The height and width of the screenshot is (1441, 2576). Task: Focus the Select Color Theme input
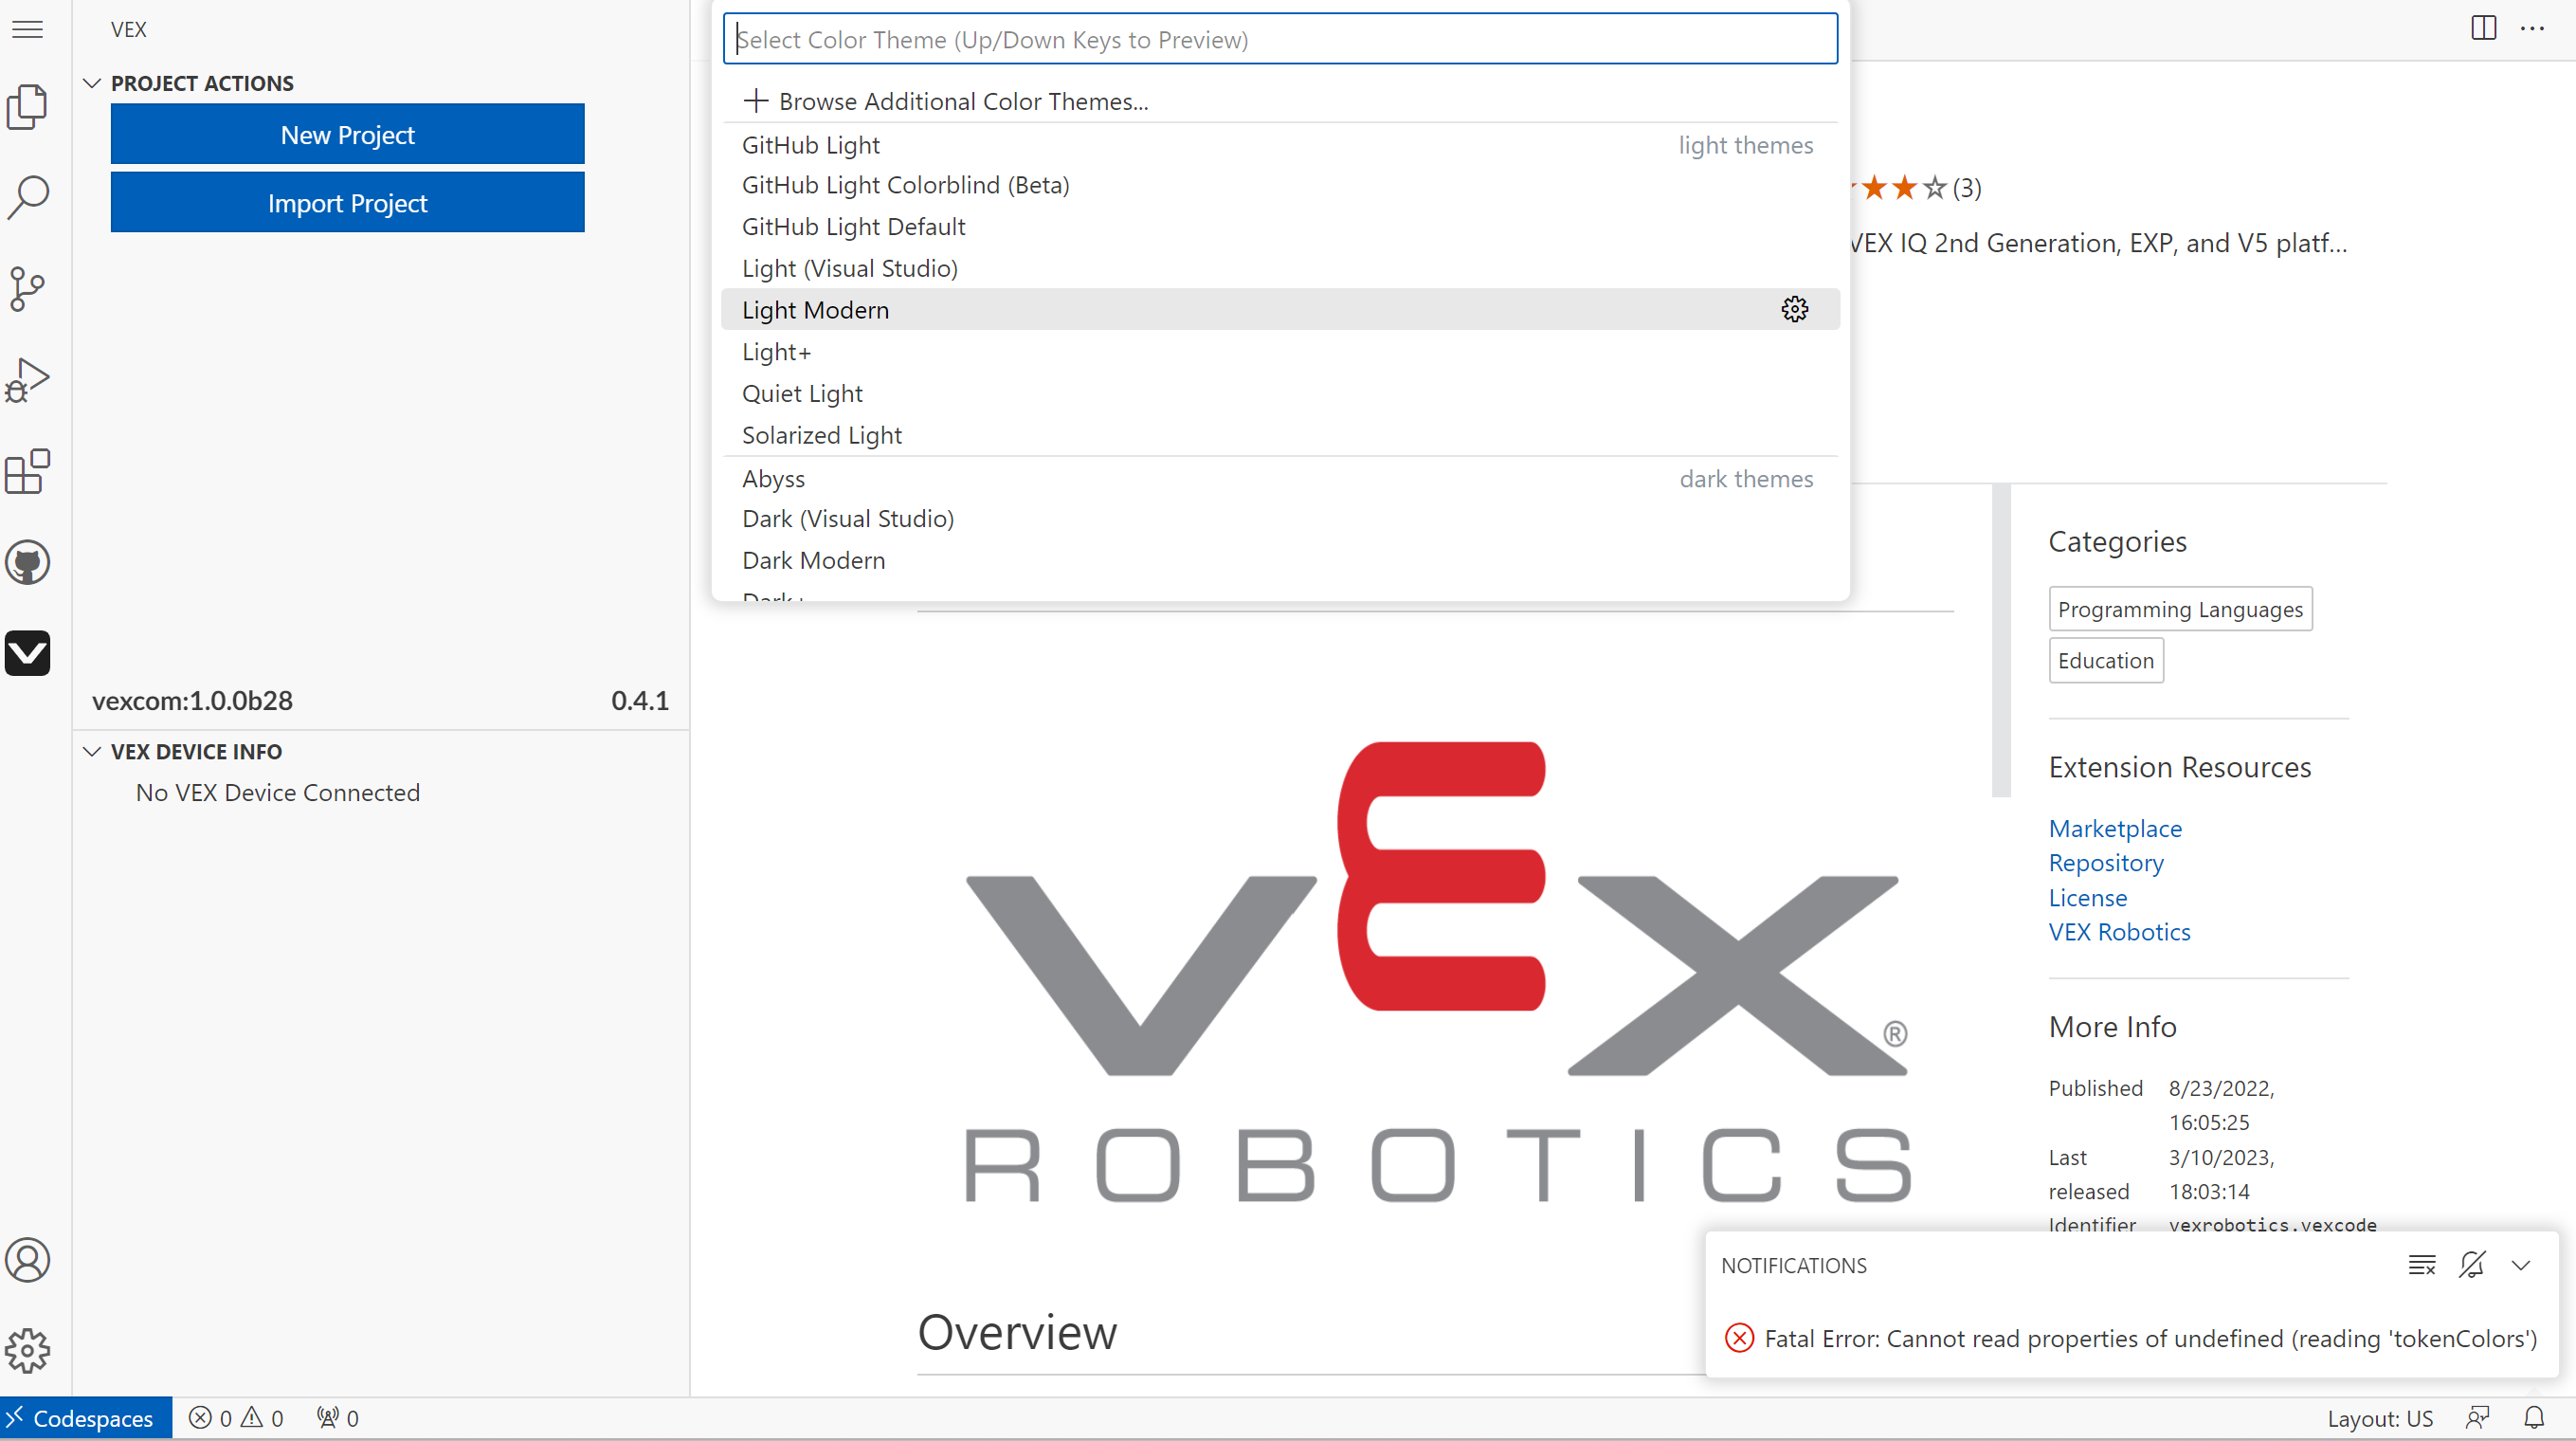pos(1280,39)
